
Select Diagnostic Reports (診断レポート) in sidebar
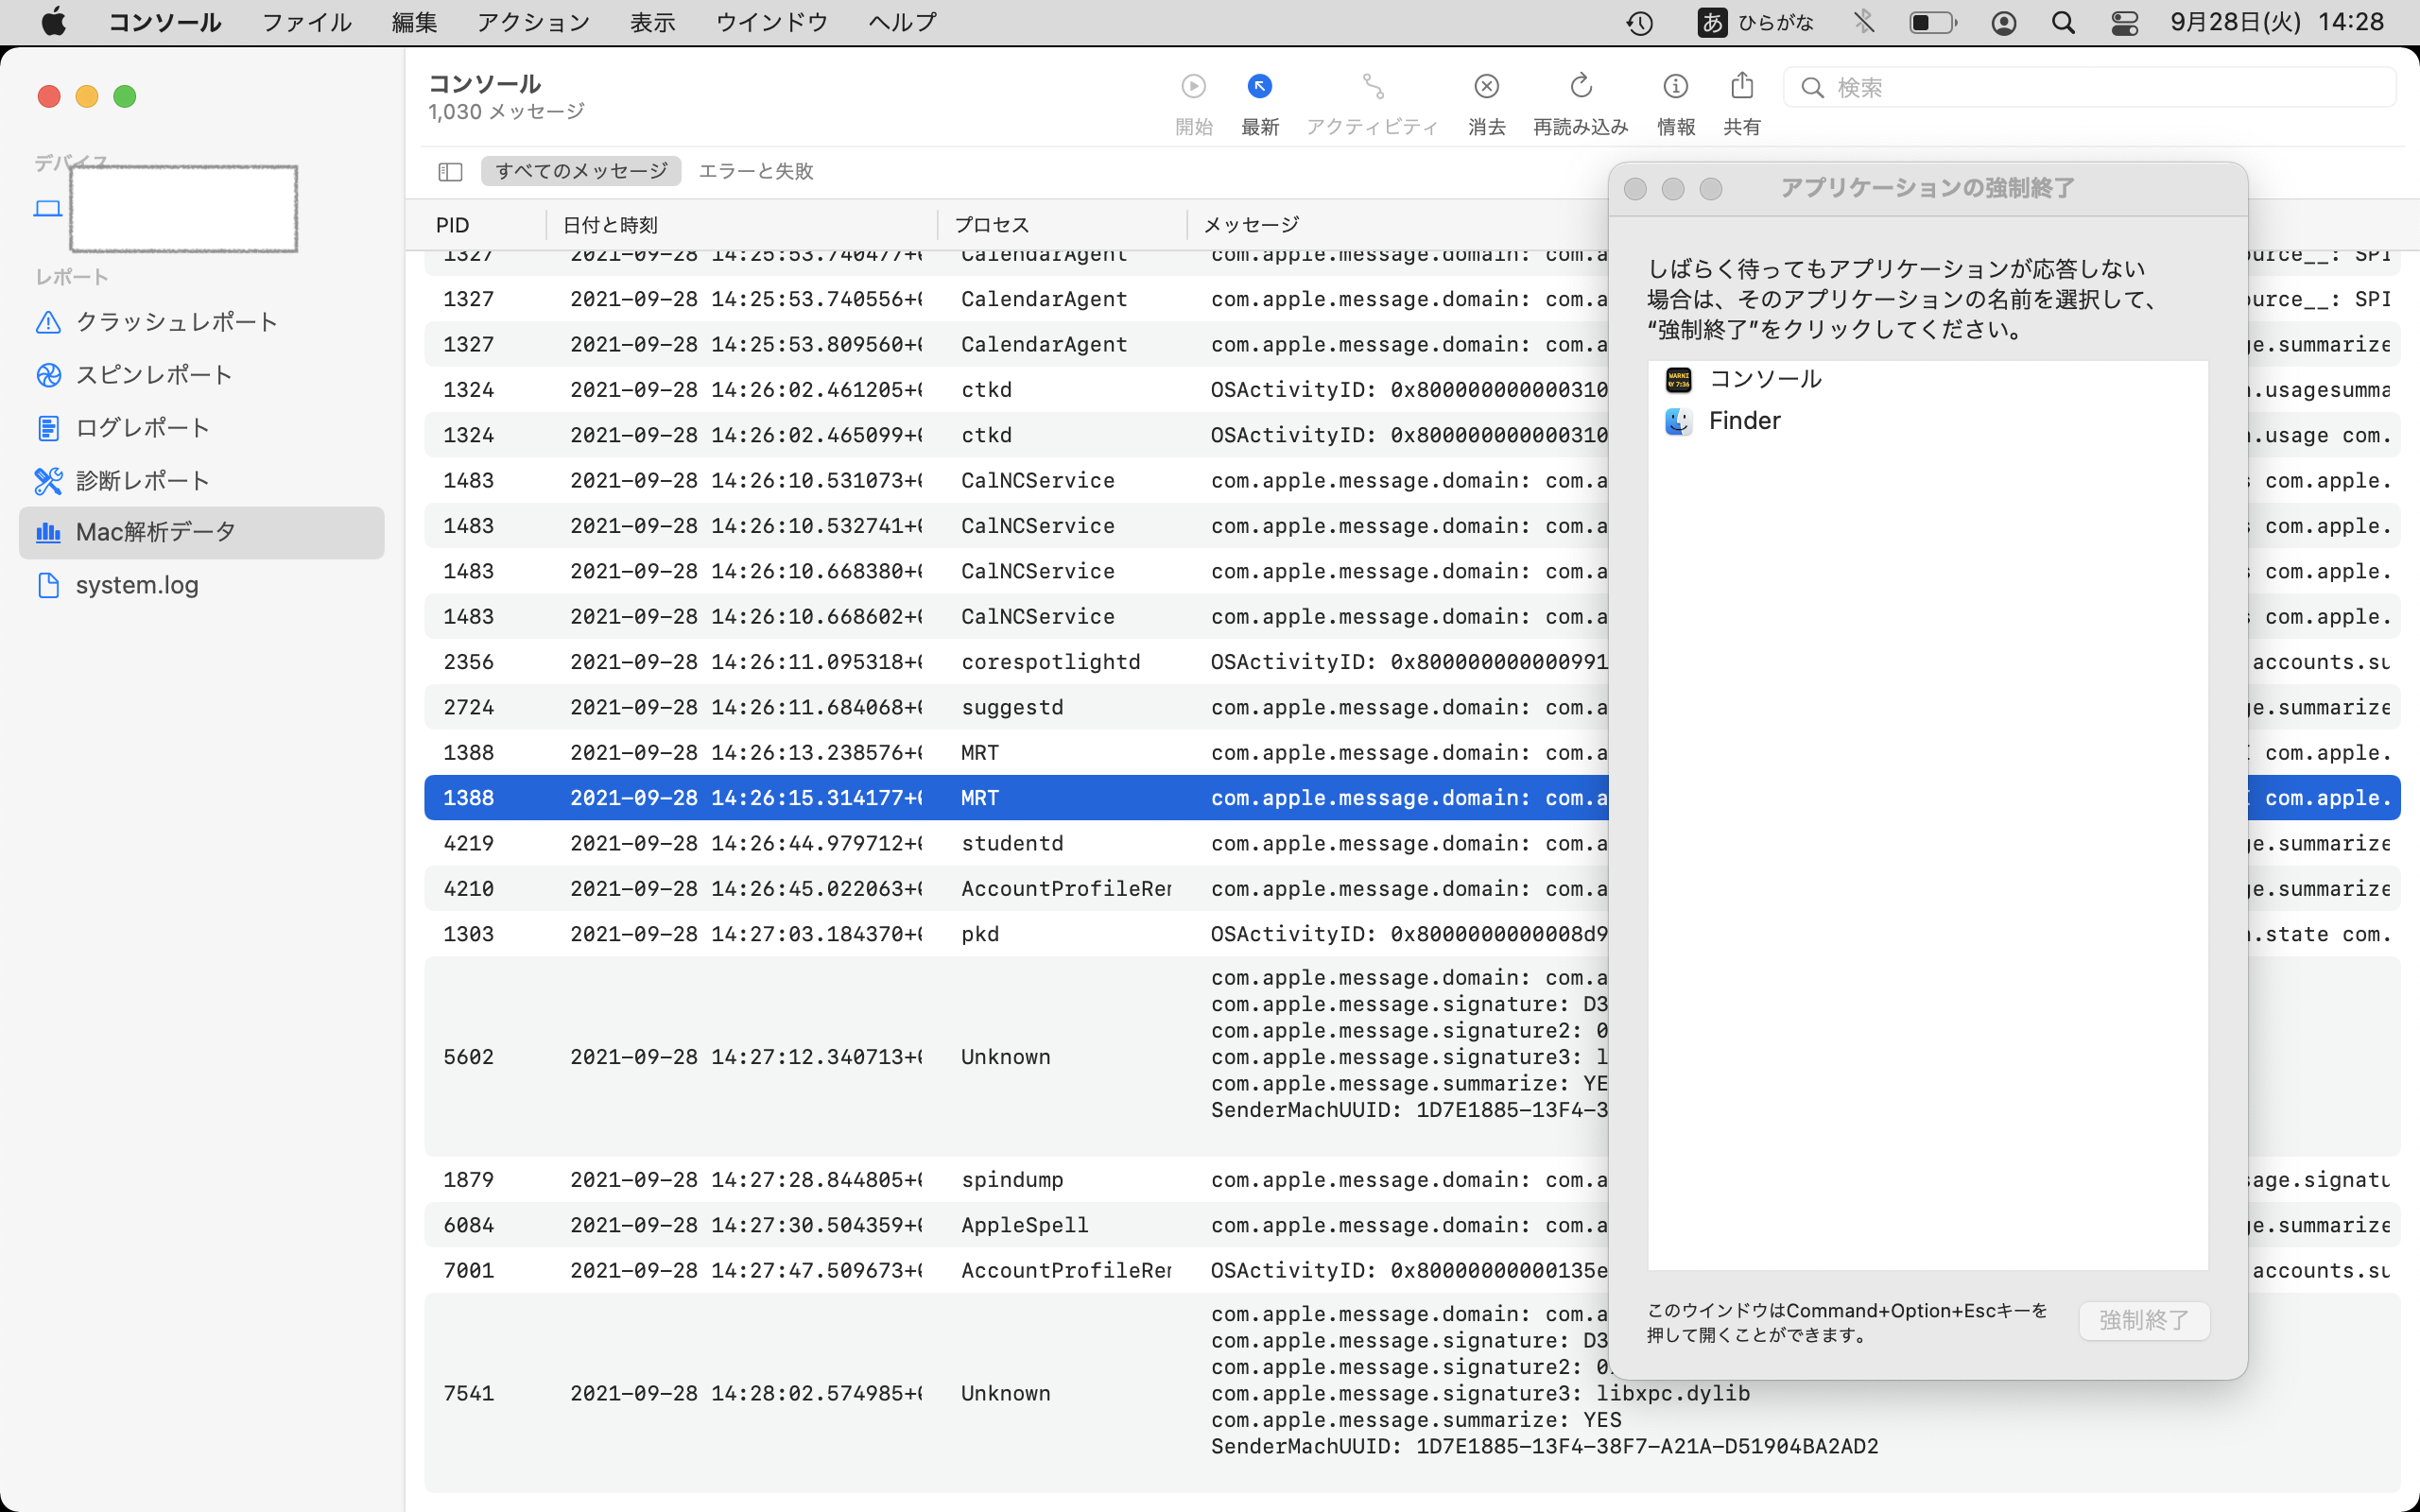click(x=142, y=481)
